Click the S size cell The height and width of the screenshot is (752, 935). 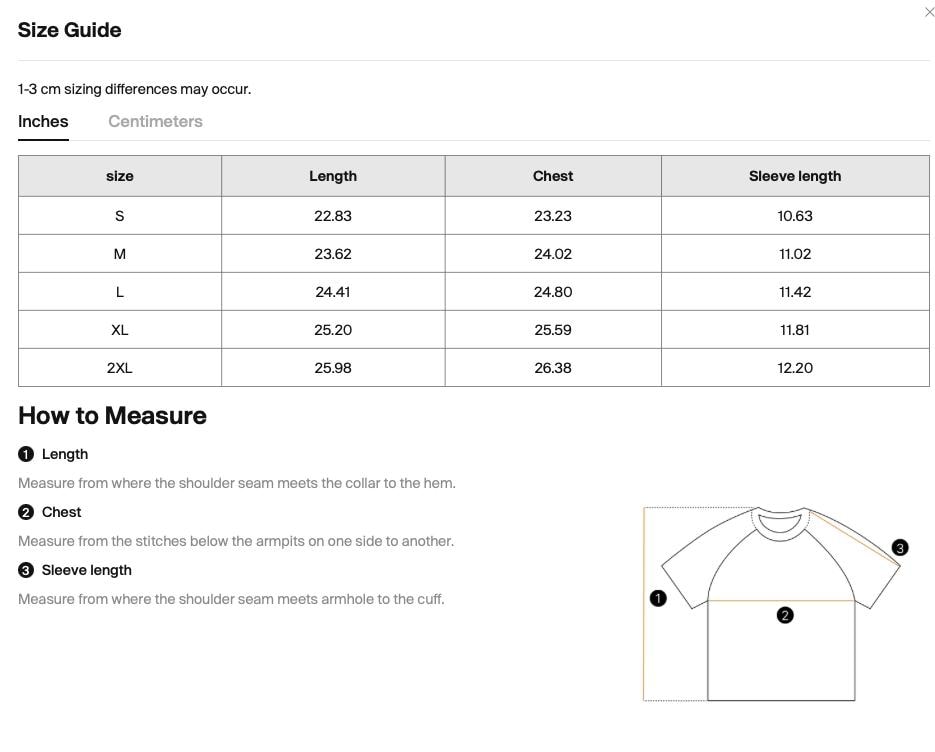[x=120, y=216]
